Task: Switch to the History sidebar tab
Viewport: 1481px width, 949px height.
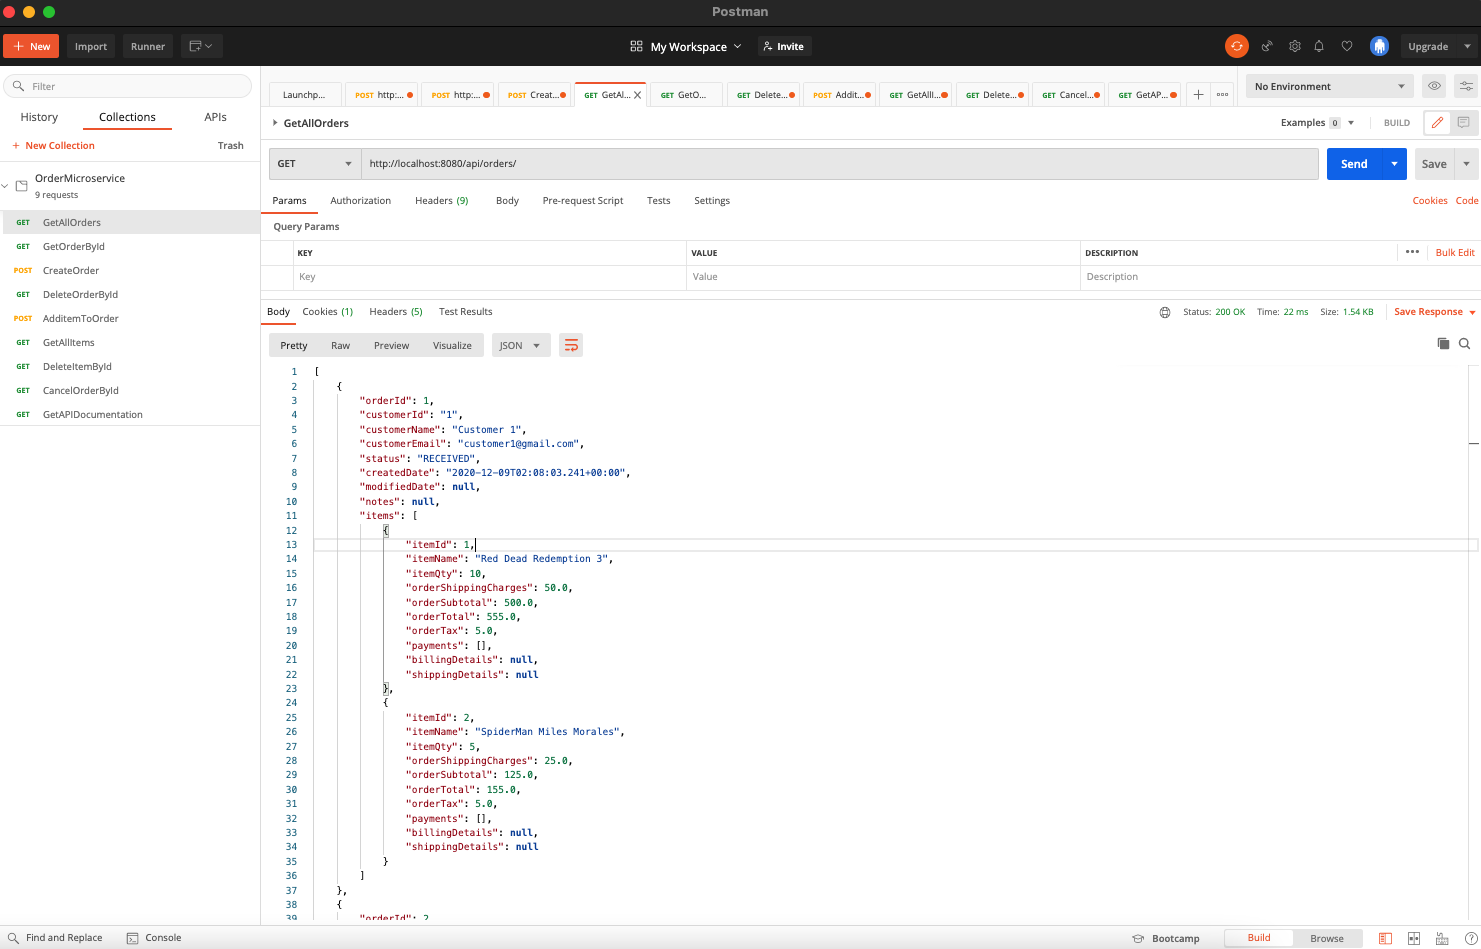Action: [x=39, y=117]
